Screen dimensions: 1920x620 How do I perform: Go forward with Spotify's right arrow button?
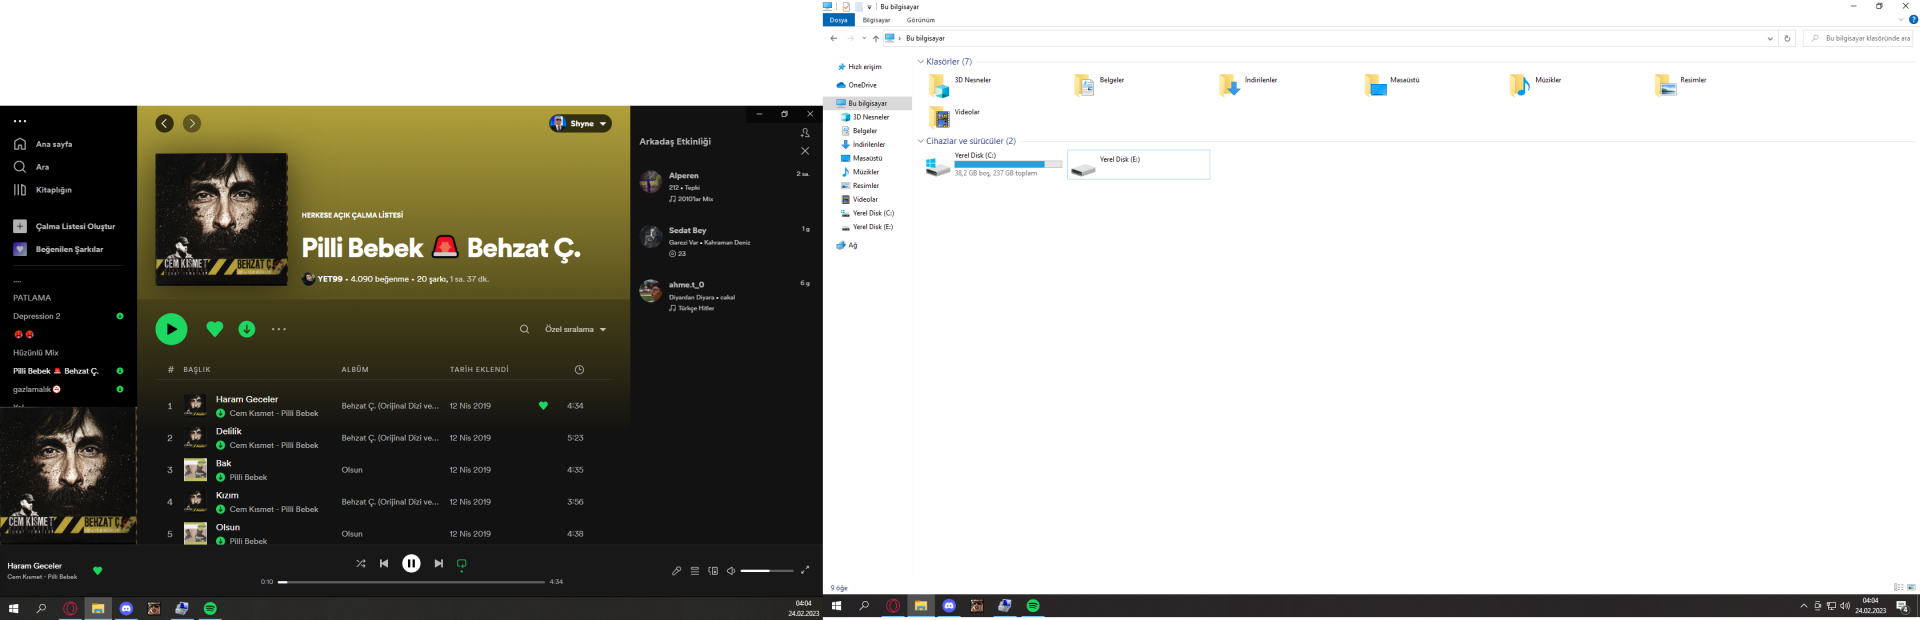pyautogui.click(x=192, y=123)
